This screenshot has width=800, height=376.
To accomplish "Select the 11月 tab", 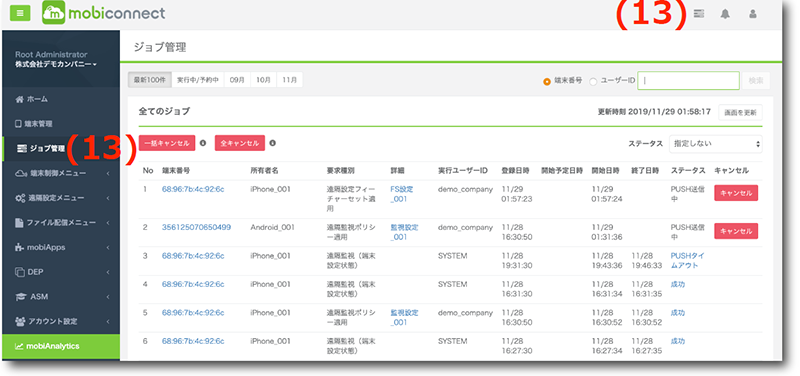I will coord(290,80).
